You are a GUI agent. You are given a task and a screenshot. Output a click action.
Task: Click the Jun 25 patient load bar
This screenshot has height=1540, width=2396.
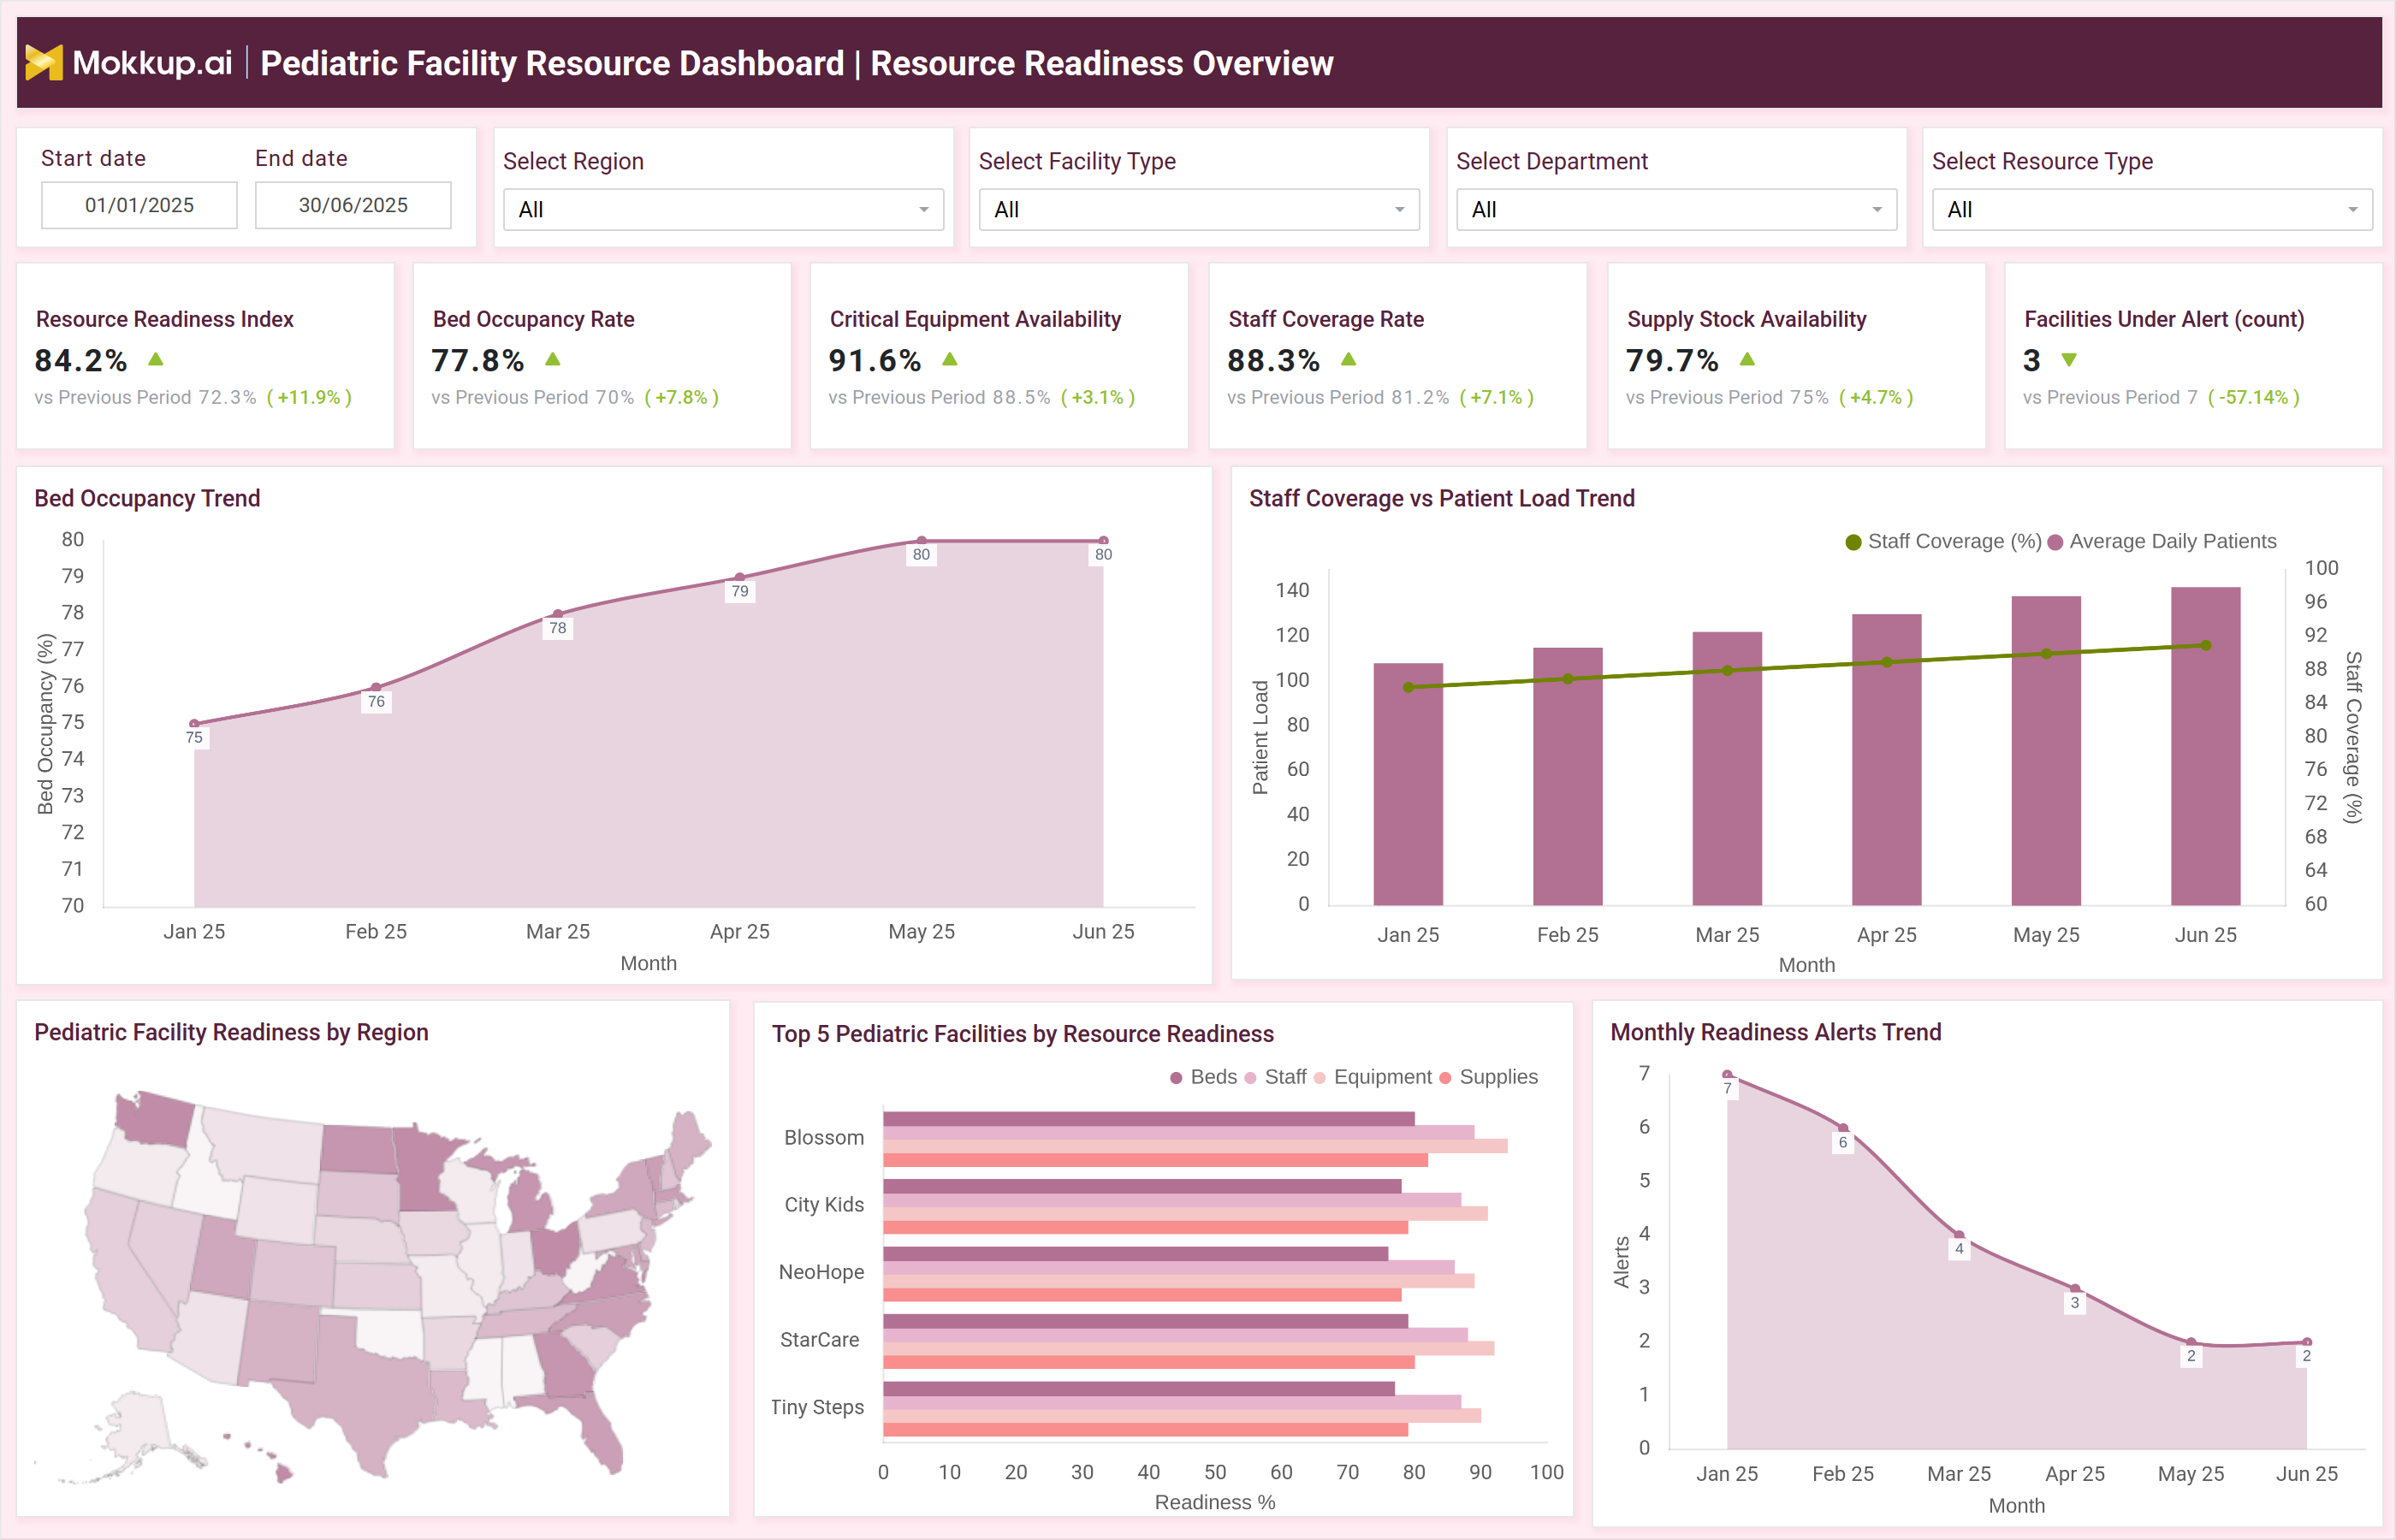pos(2206,746)
